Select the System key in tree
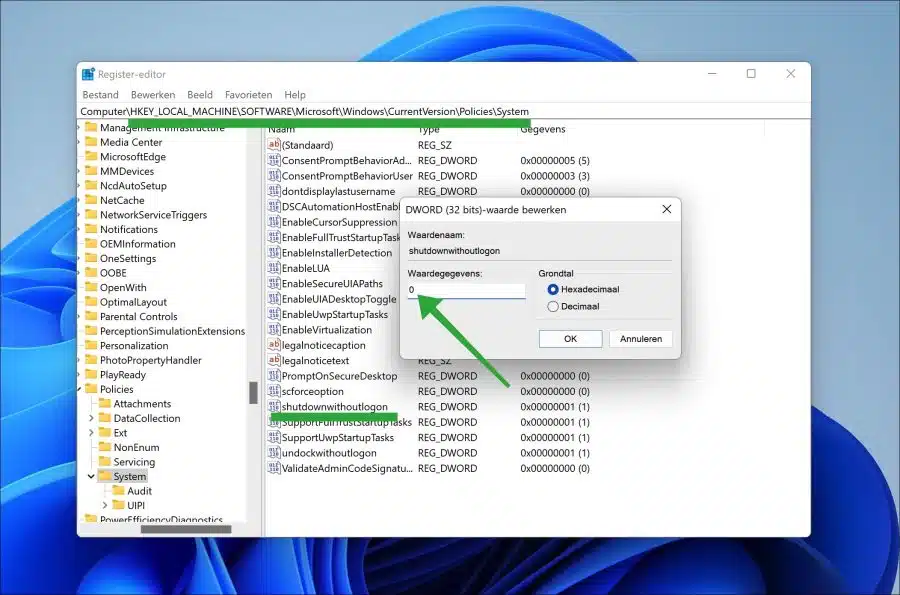This screenshot has width=900, height=595. pyautogui.click(x=130, y=476)
